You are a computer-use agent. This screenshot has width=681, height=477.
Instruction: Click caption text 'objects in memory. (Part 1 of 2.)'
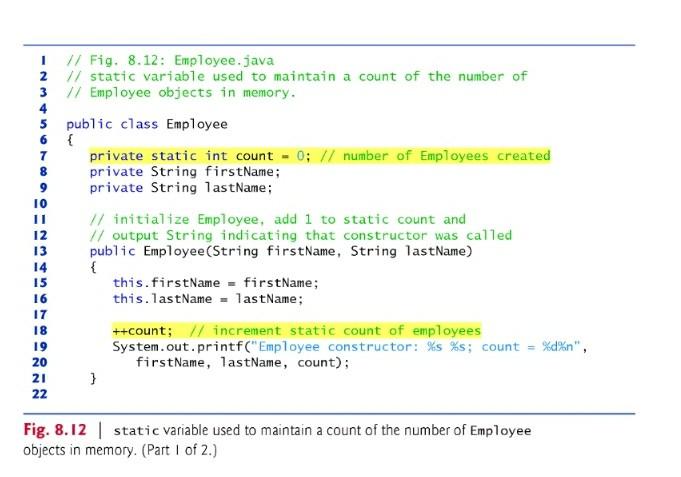[120, 450]
